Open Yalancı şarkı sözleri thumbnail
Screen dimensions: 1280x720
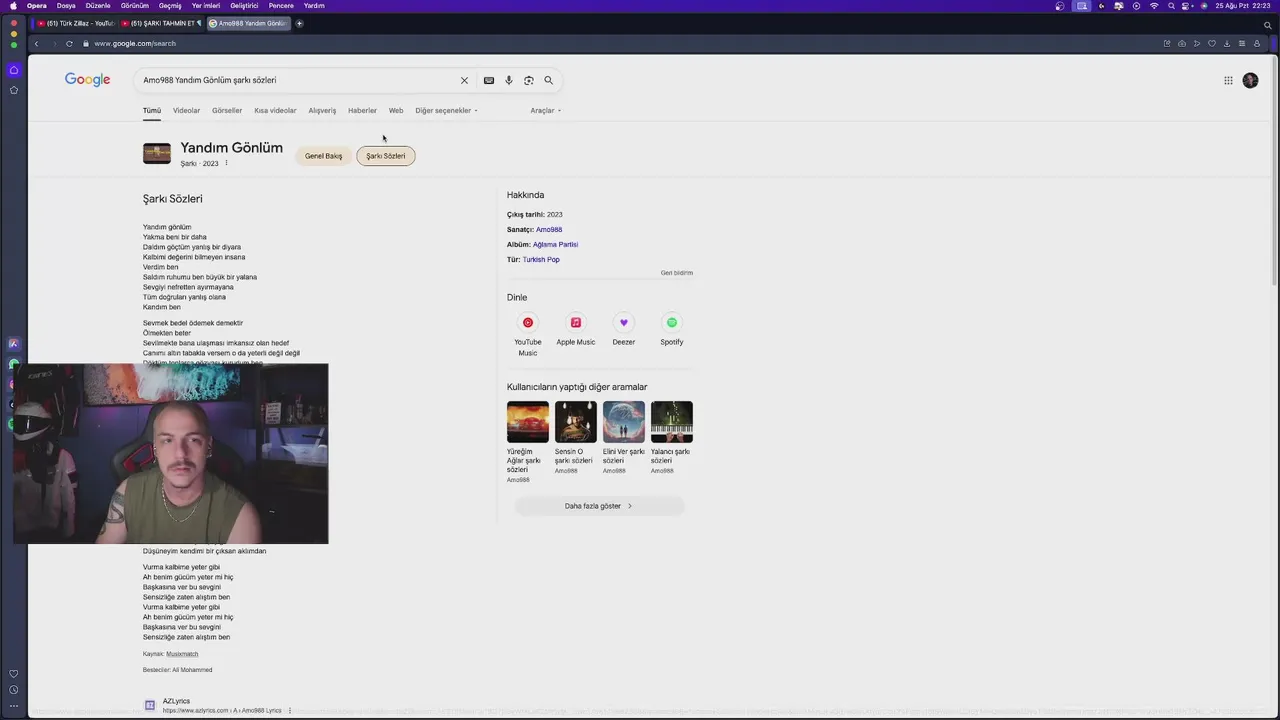tap(672, 422)
